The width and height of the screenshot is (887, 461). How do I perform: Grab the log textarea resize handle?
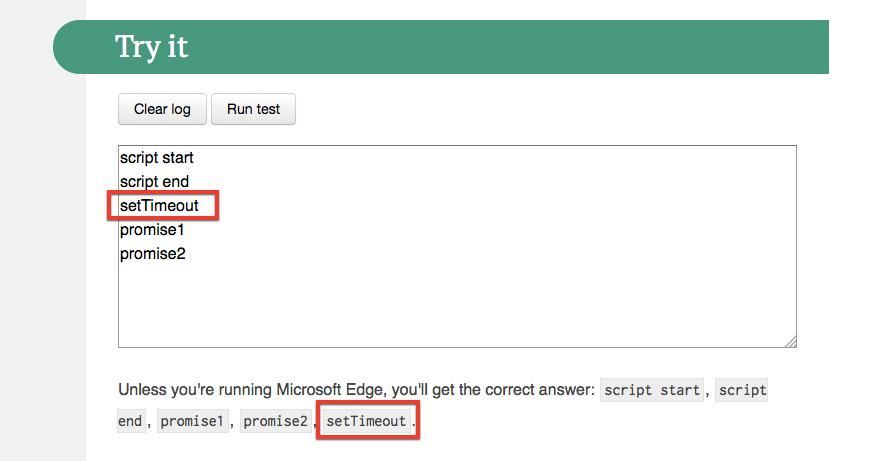click(790, 341)
